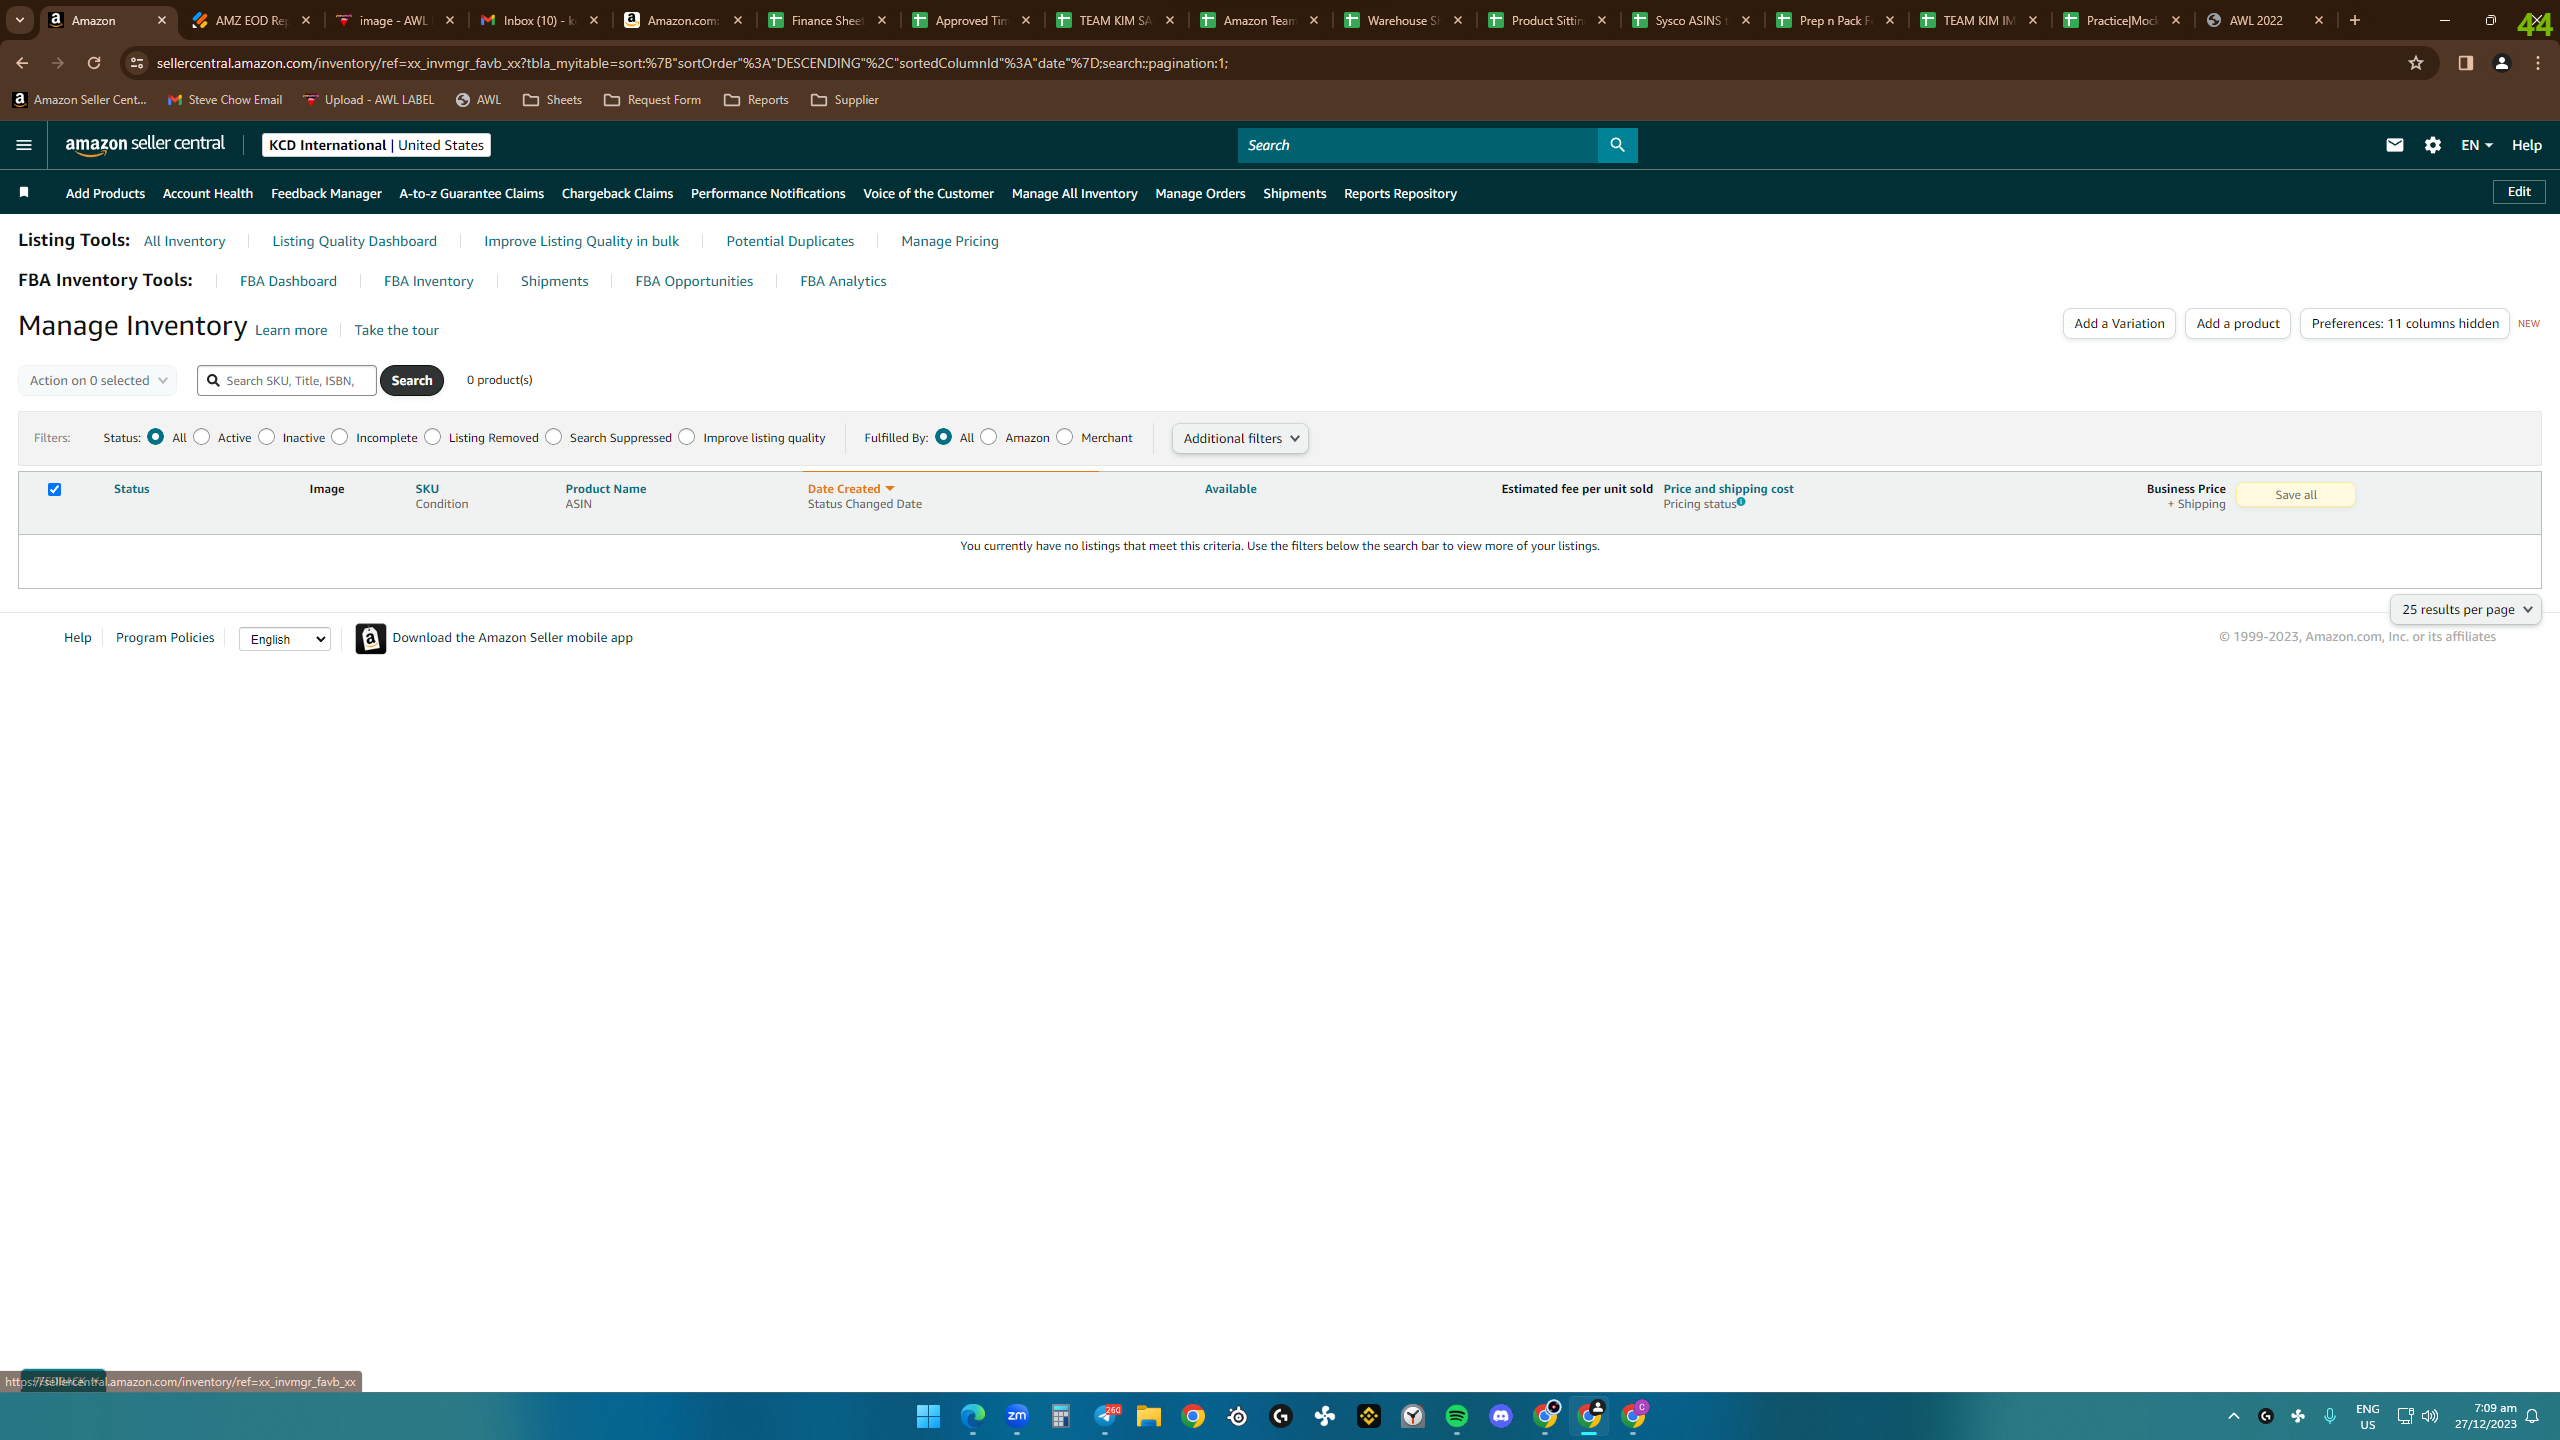Select the Listing Removed radio button
The width and height of the screenshot is (2560, 1440).
click(433, 437)
